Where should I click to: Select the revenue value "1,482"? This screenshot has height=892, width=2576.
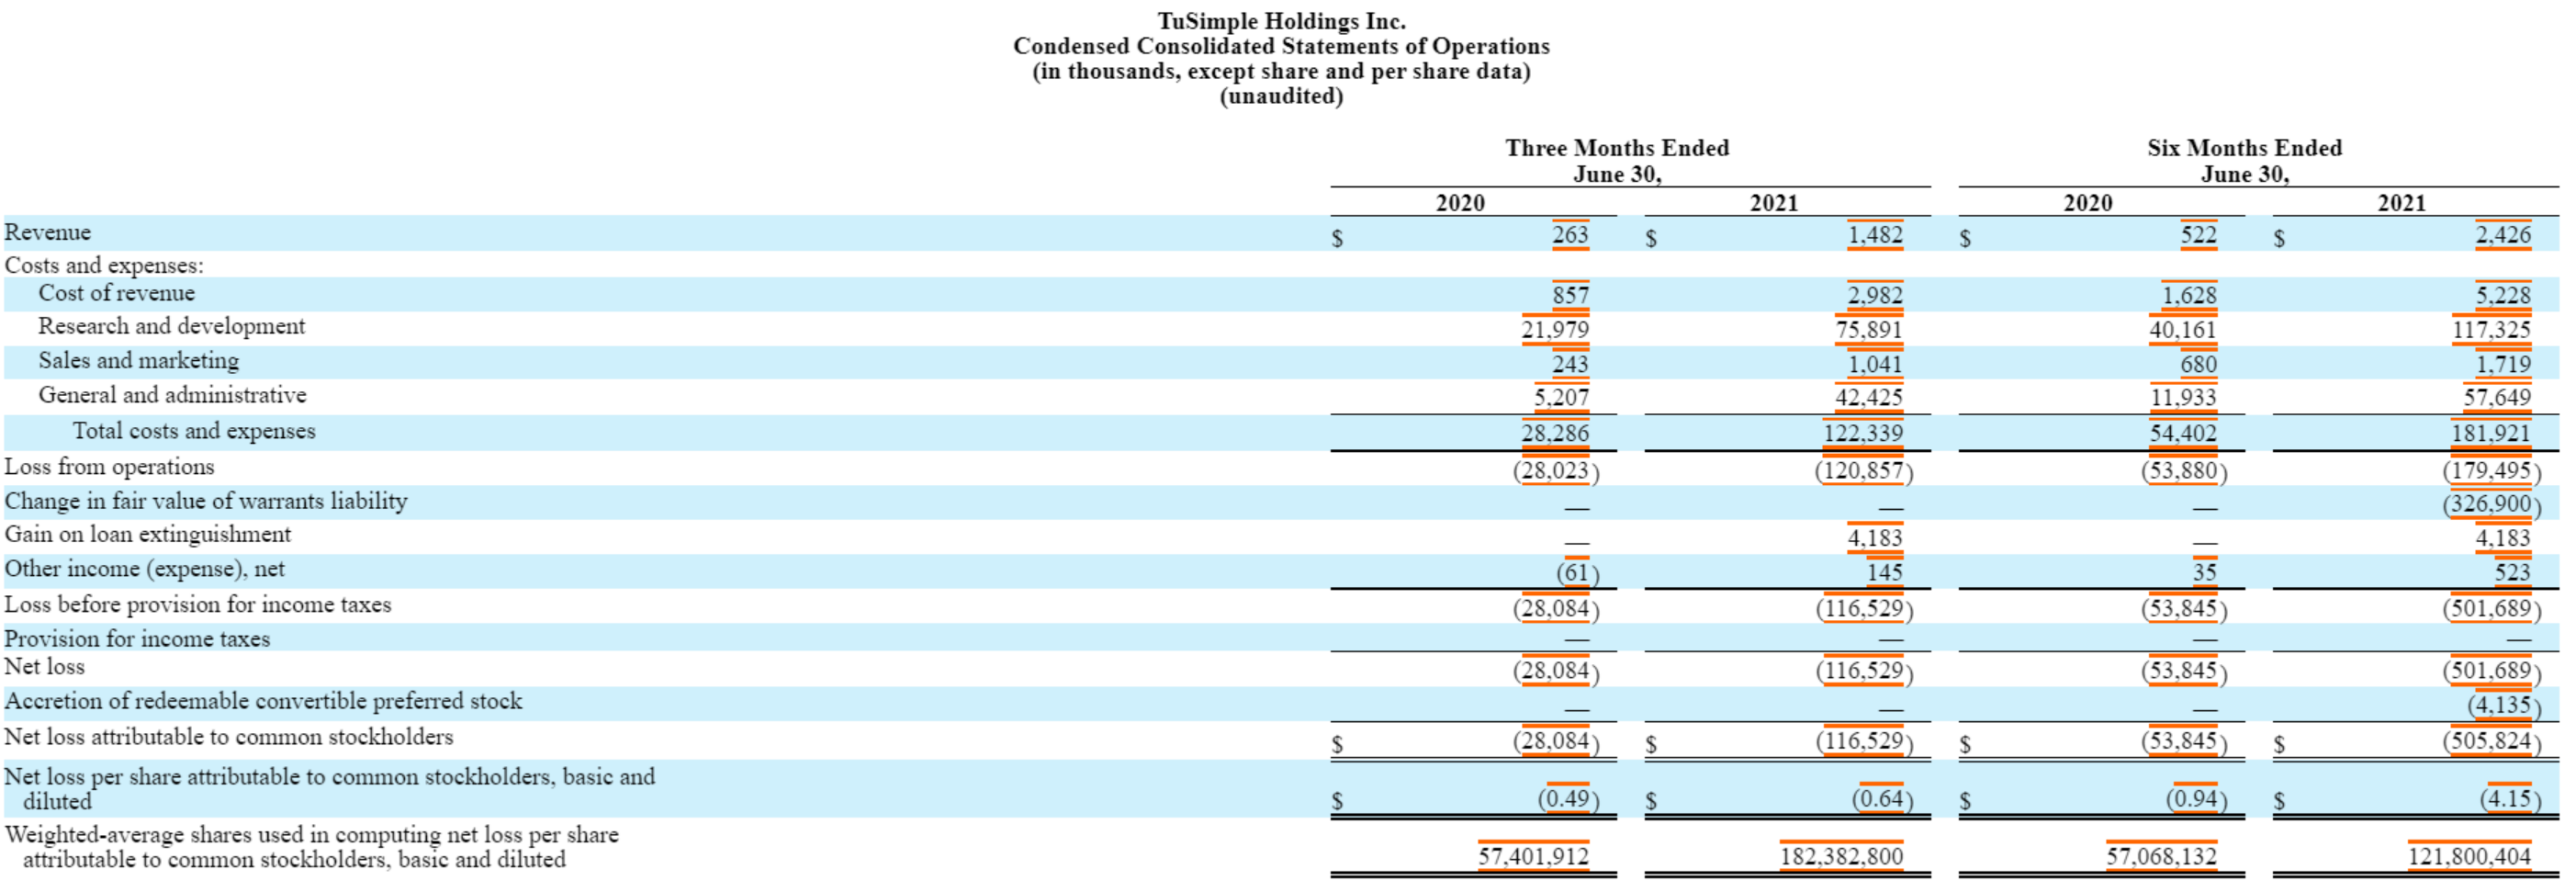pos(1875,235)
